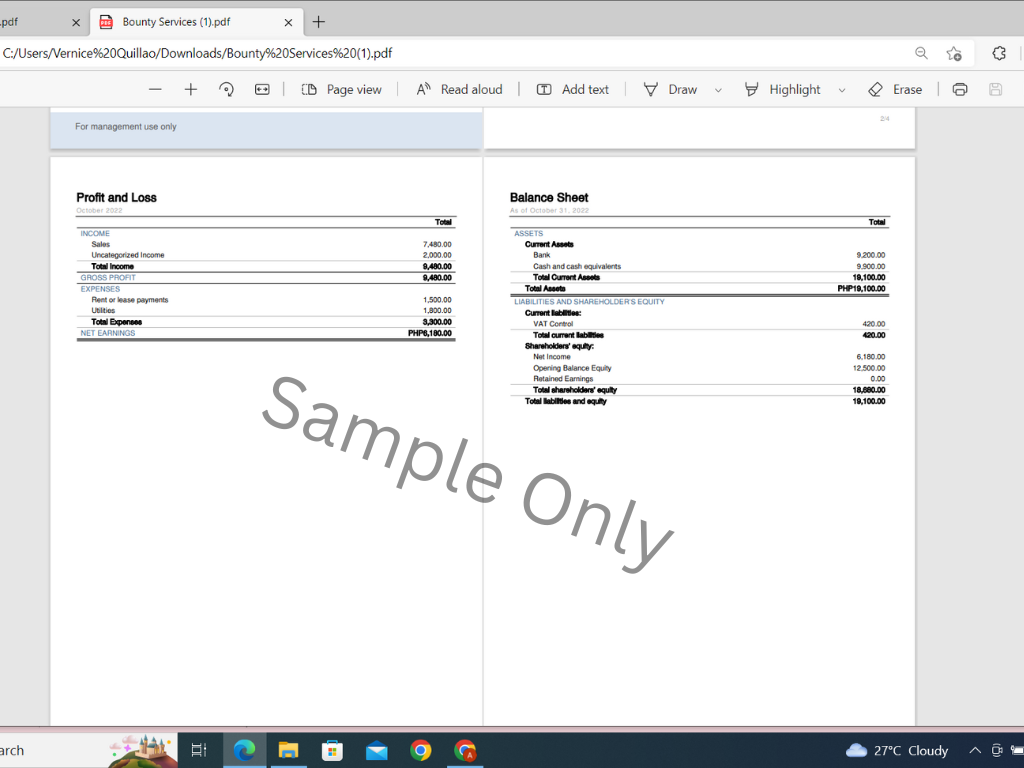Select the Uncategorized Income row label

pyautogui.click(x=128, y=255)
